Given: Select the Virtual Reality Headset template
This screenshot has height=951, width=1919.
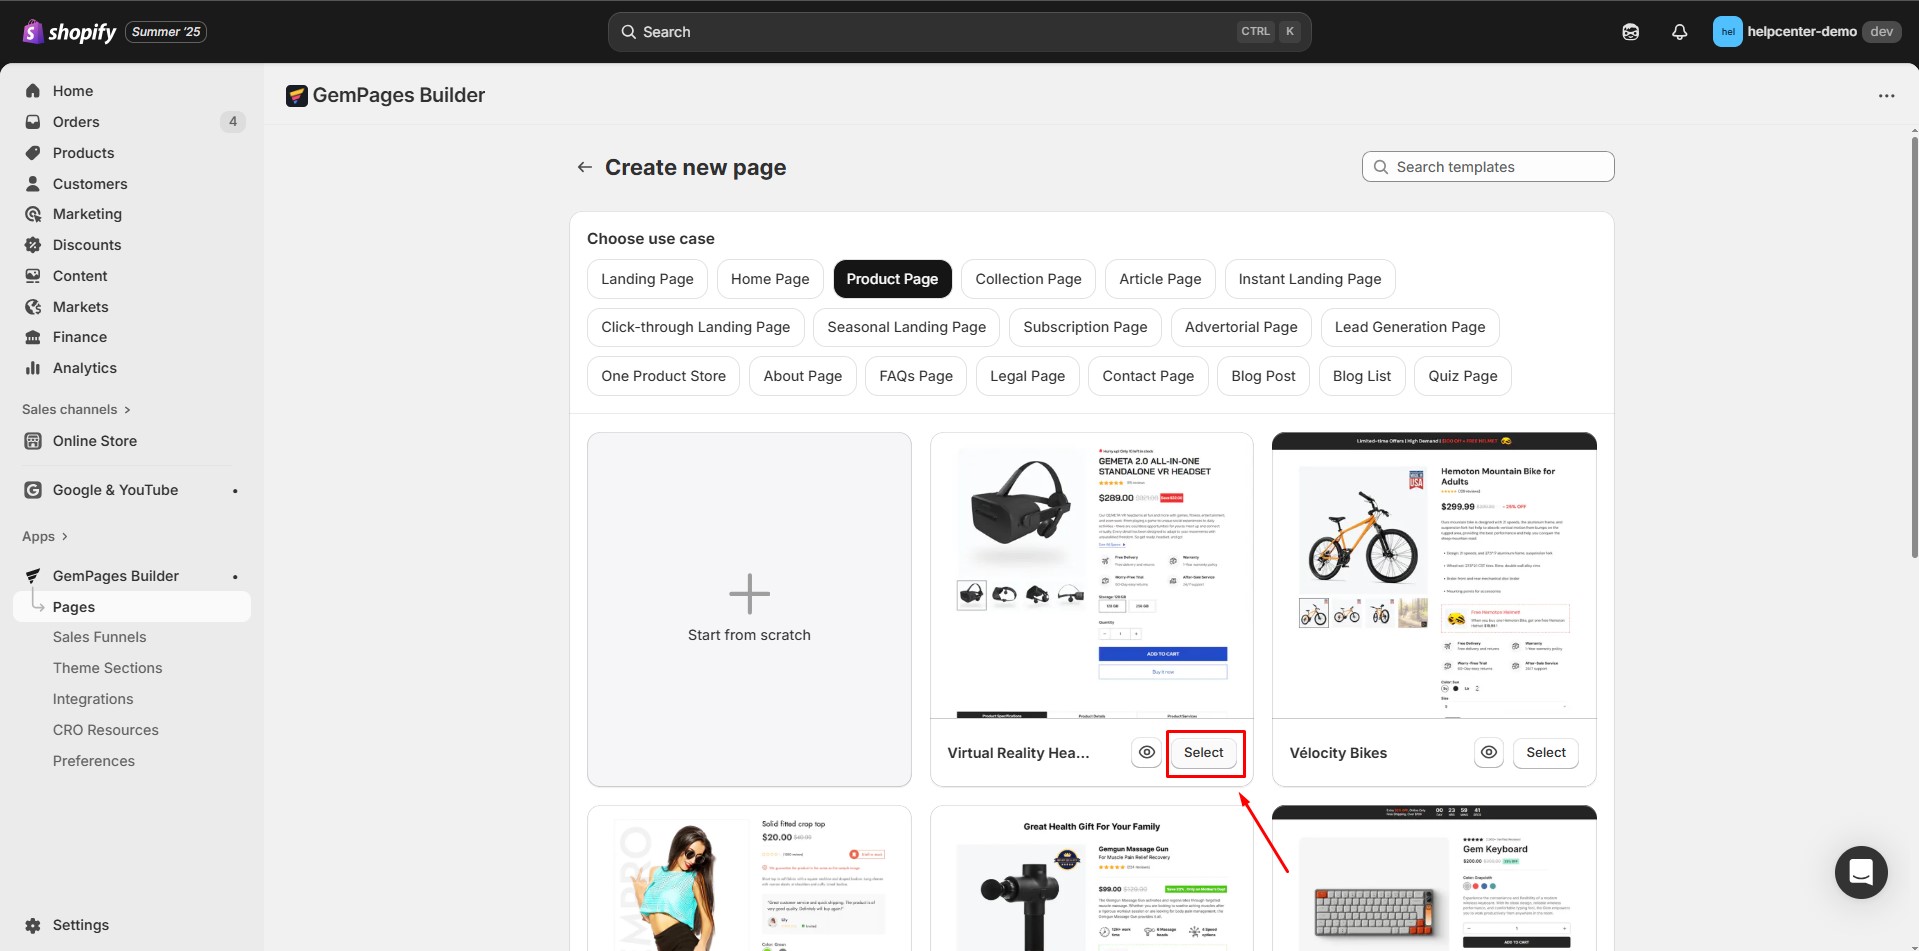Looking at the screenshot, I should 1204,752.
